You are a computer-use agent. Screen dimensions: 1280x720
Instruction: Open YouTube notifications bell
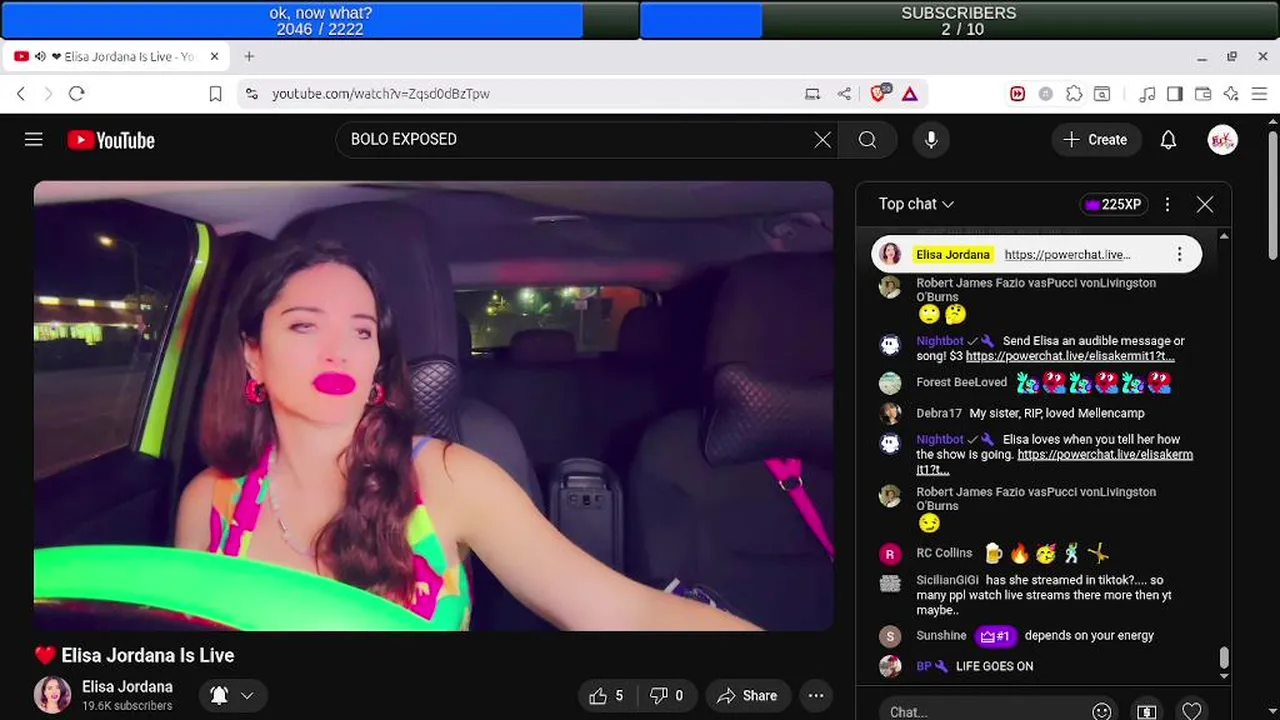(1168, 140)
